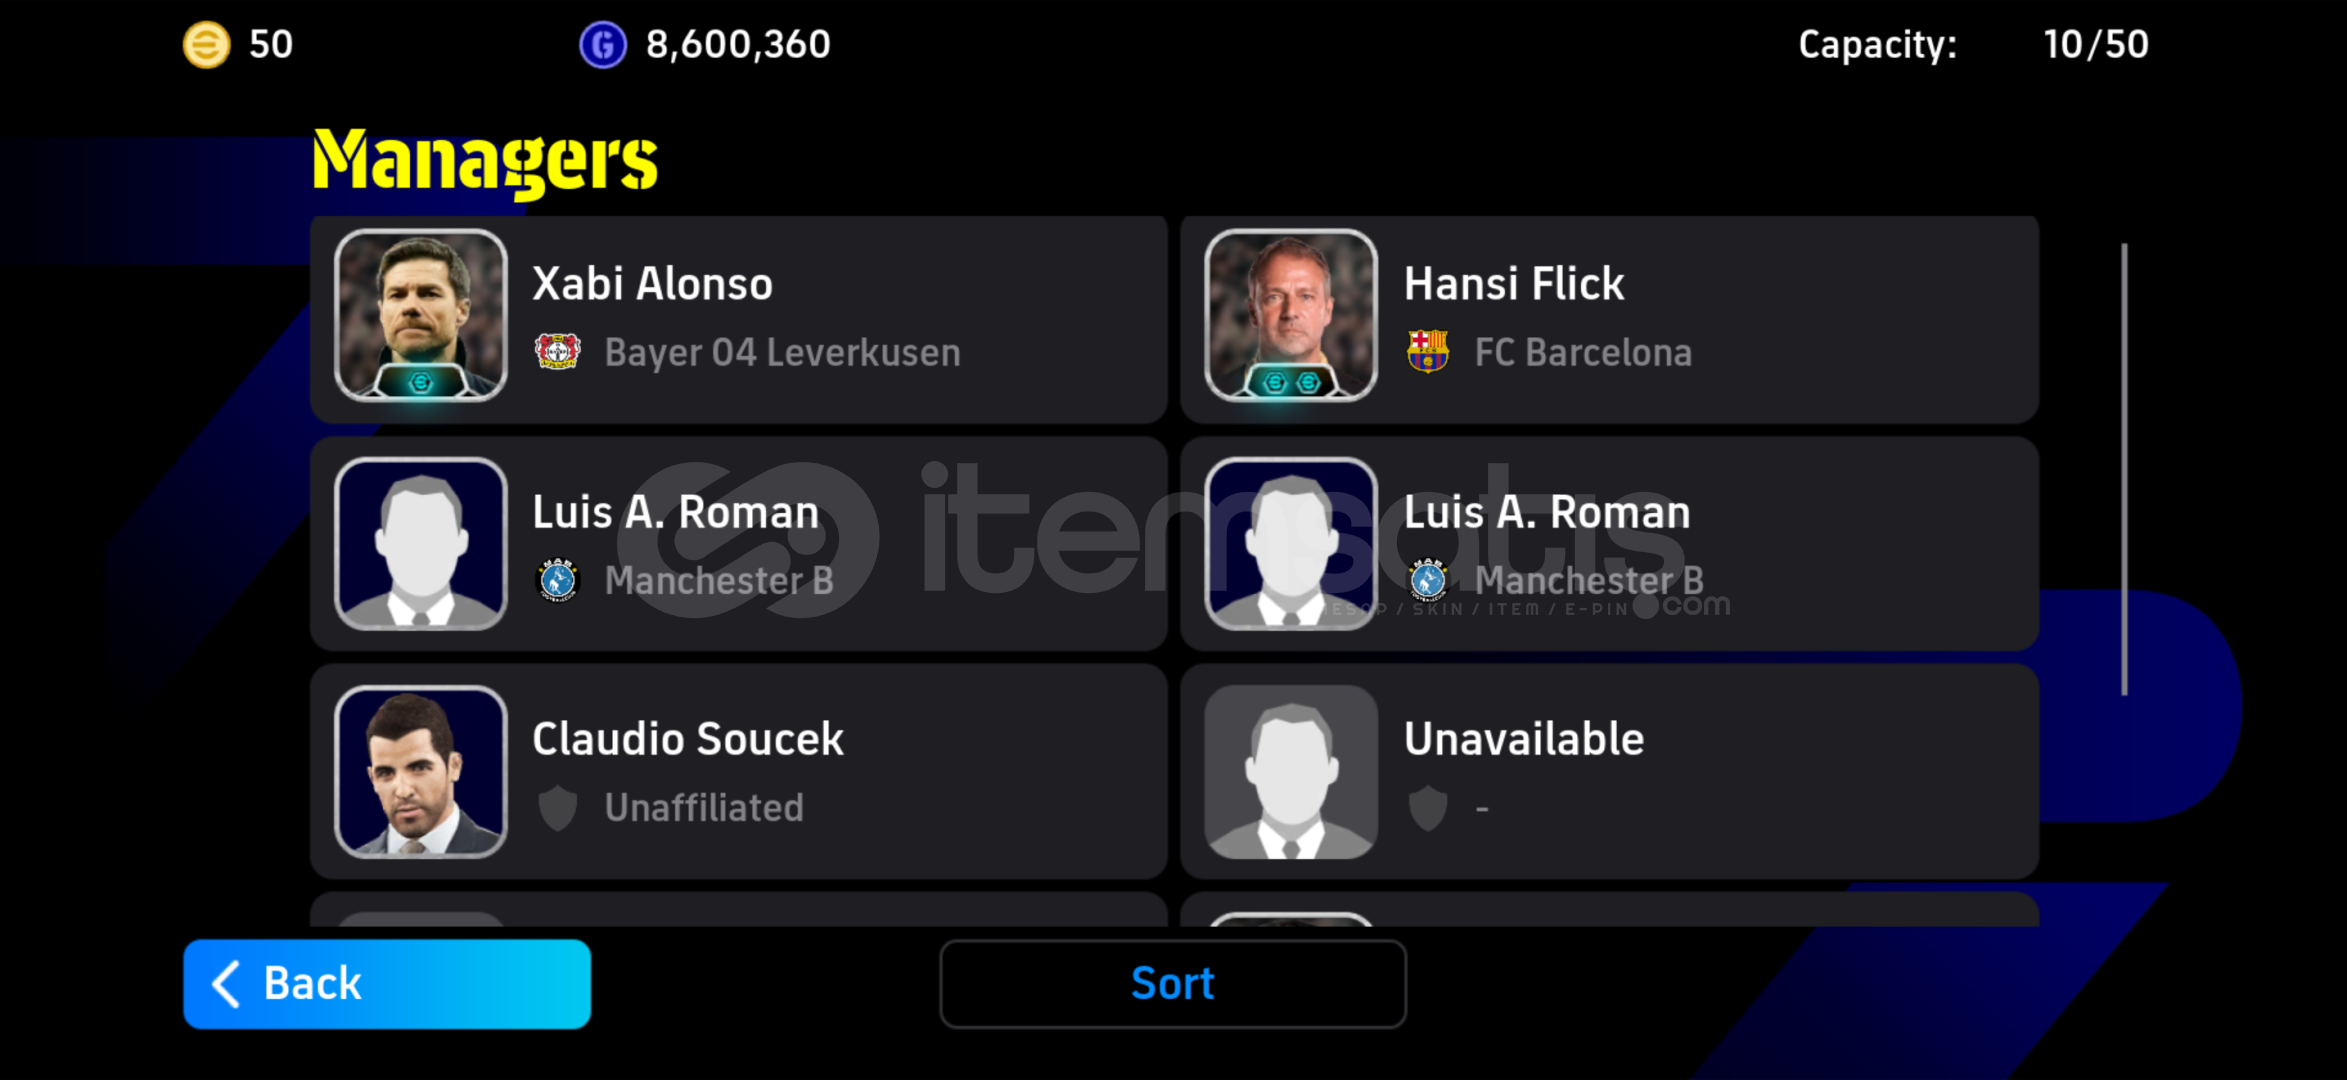Select Xabi Alonso's portrait thumbnail
The image size is (2347, 1080).
point(421,316)
